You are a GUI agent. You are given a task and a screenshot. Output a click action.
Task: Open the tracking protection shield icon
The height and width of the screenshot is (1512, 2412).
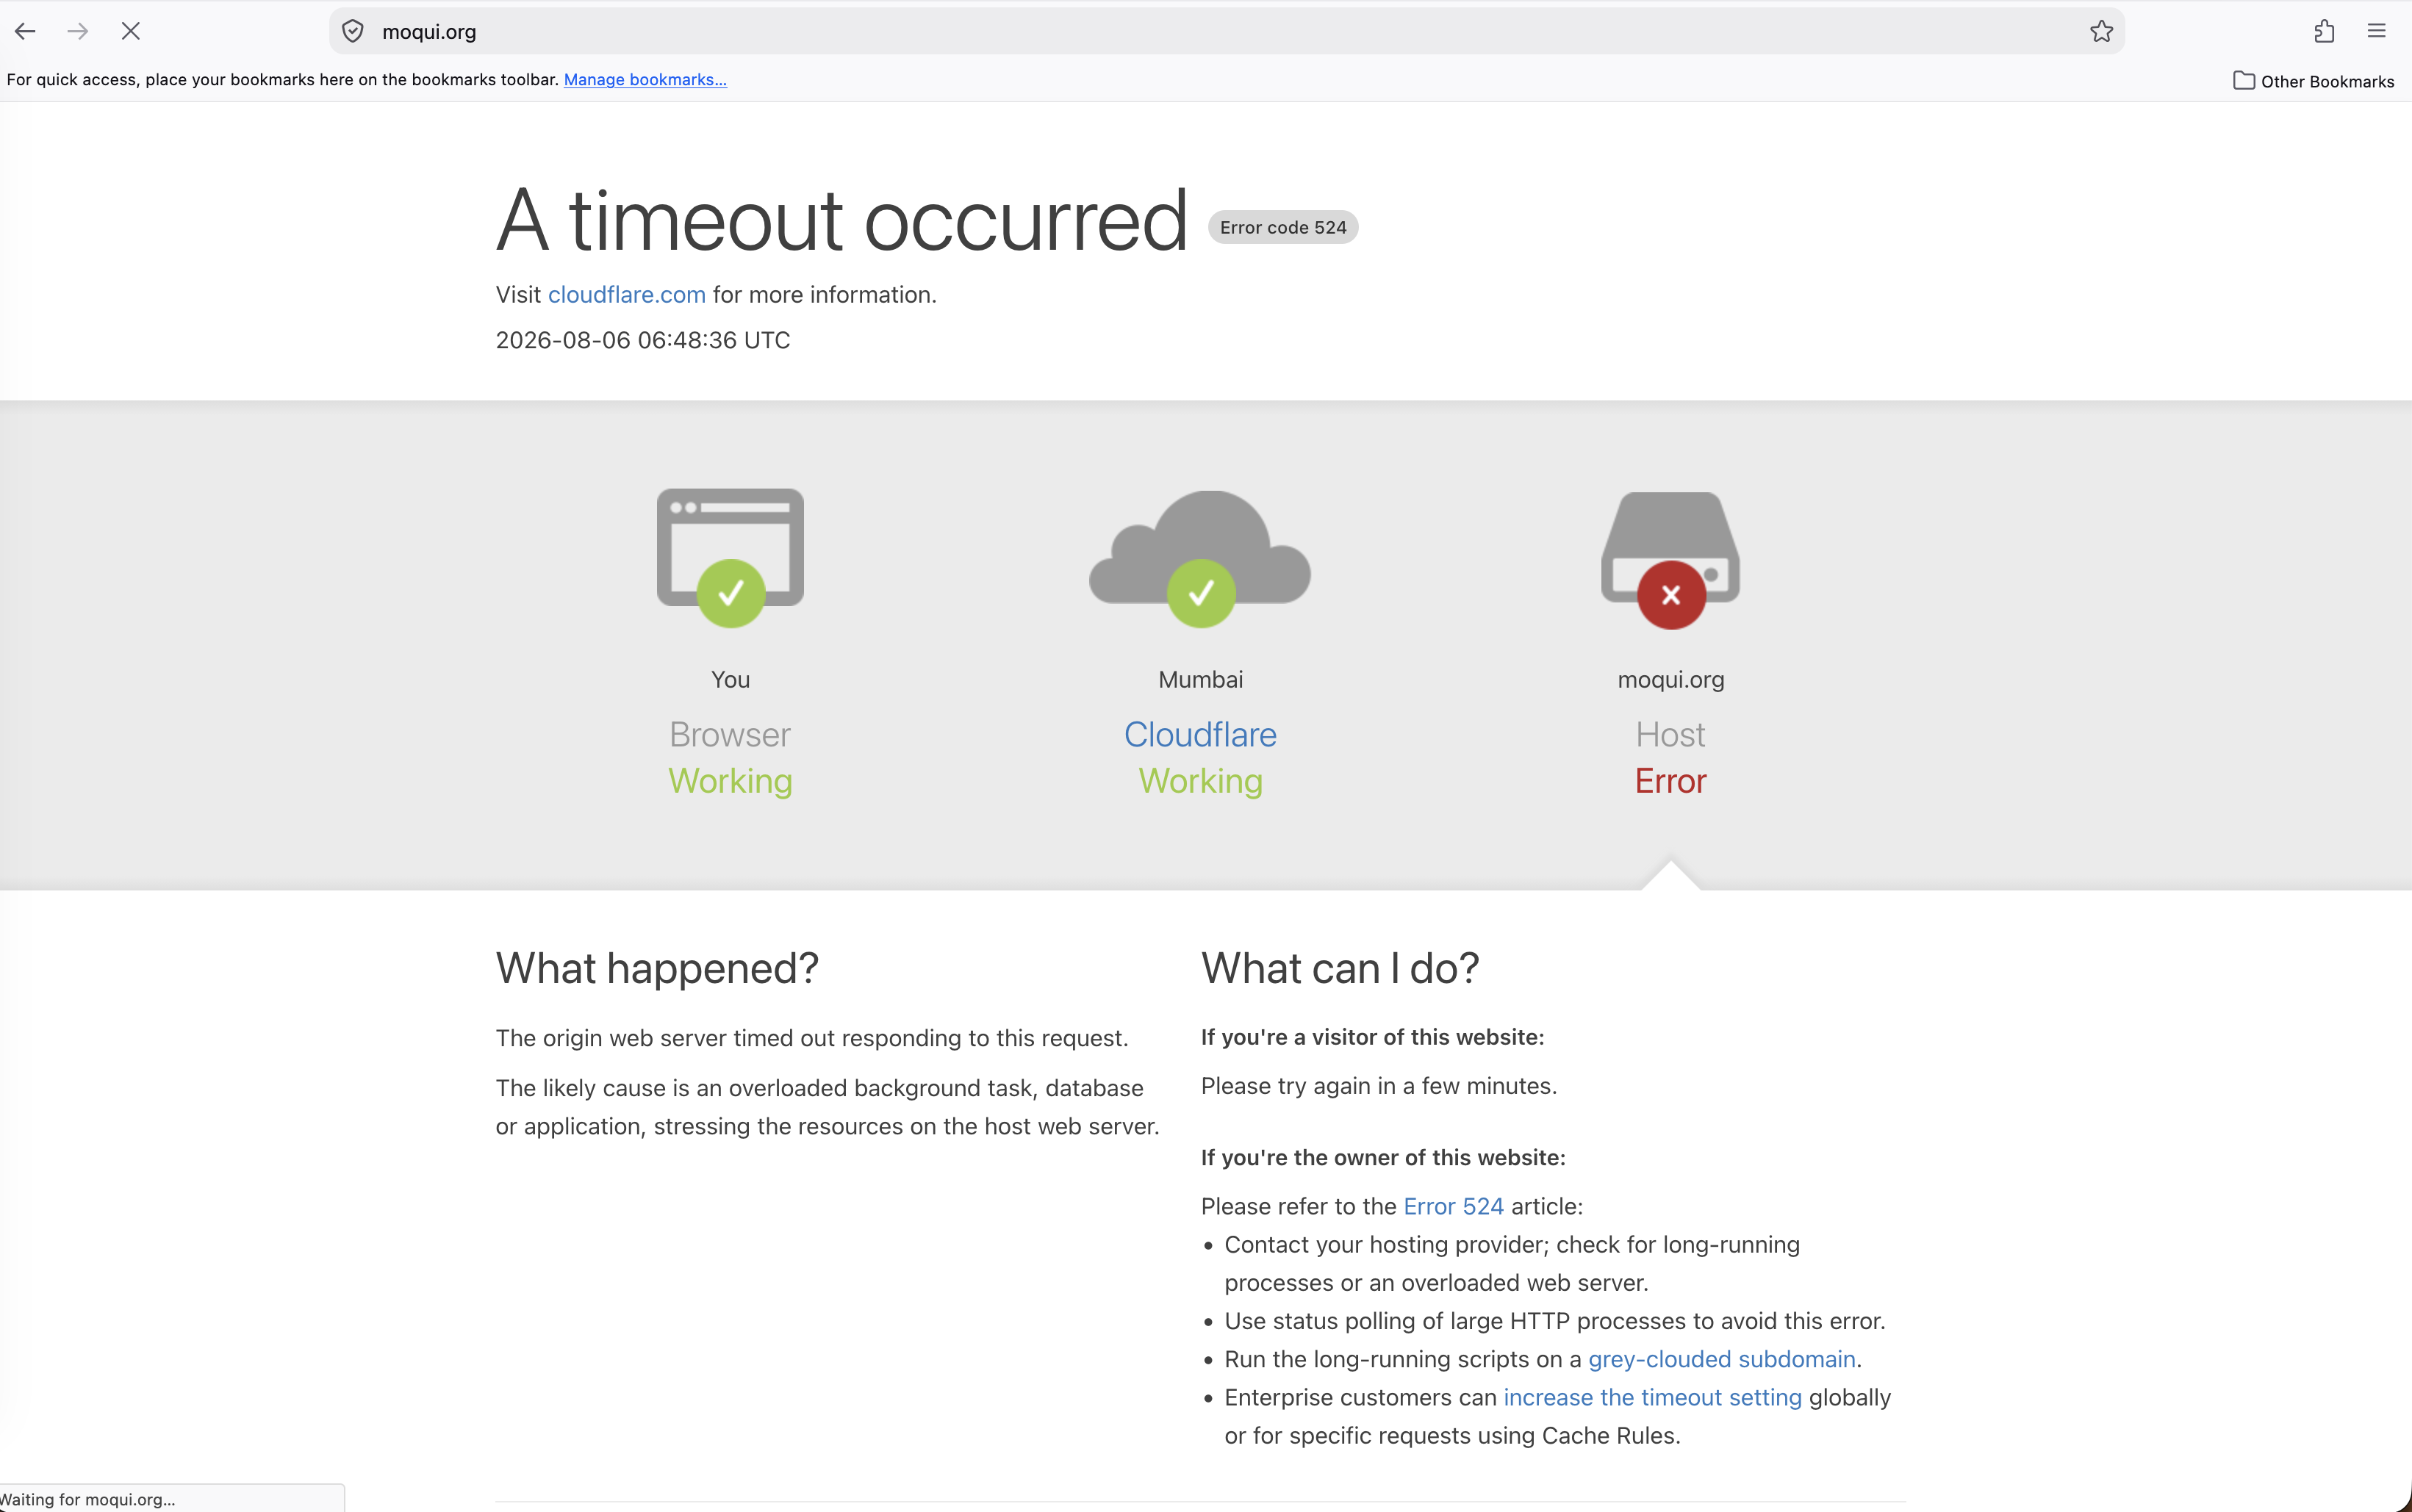click(353, 31)
